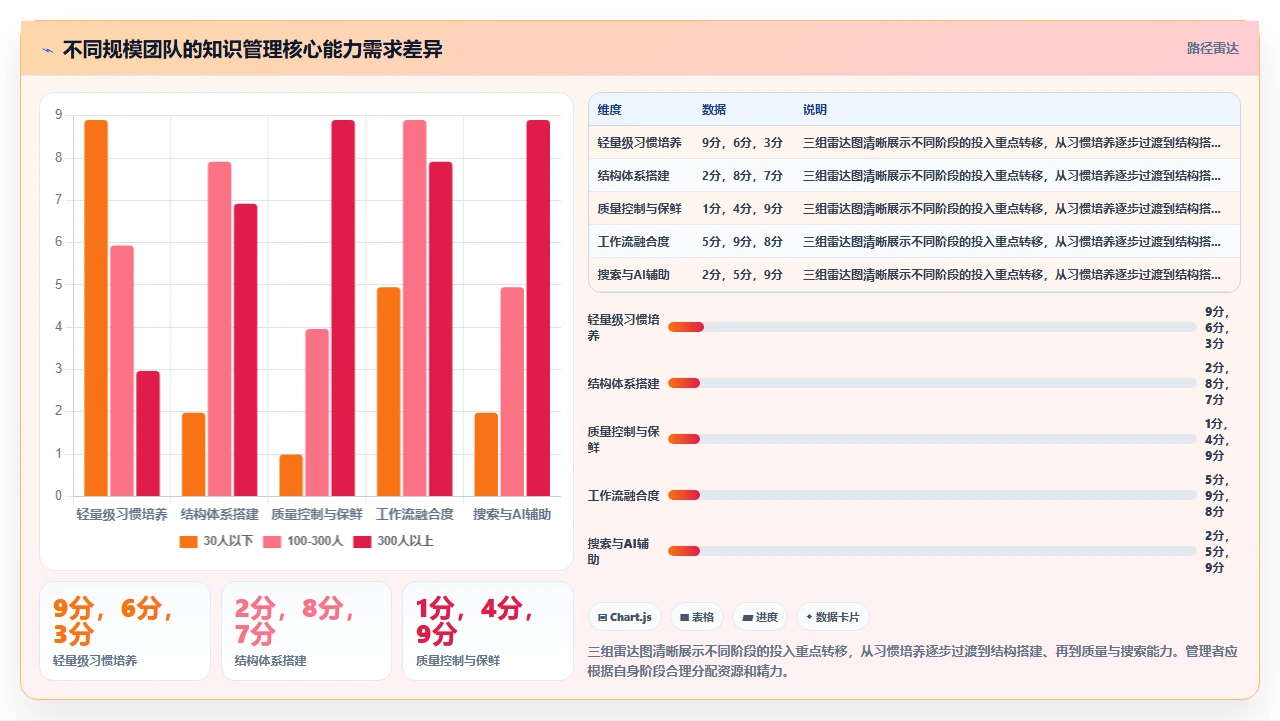Click the 说明 column header

pos(815,110)
